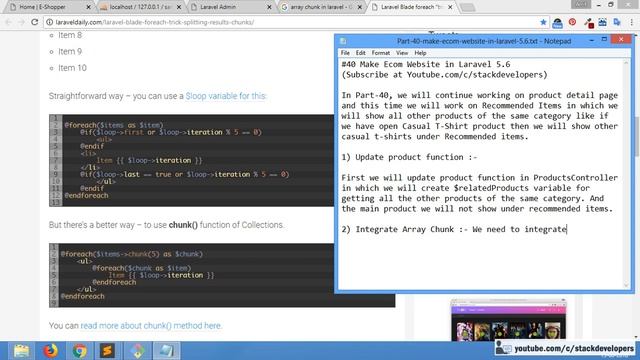The height and width of the screenshot is (360, 640).
Task: Bookmark this page with star icon
Action: (543, 22)
